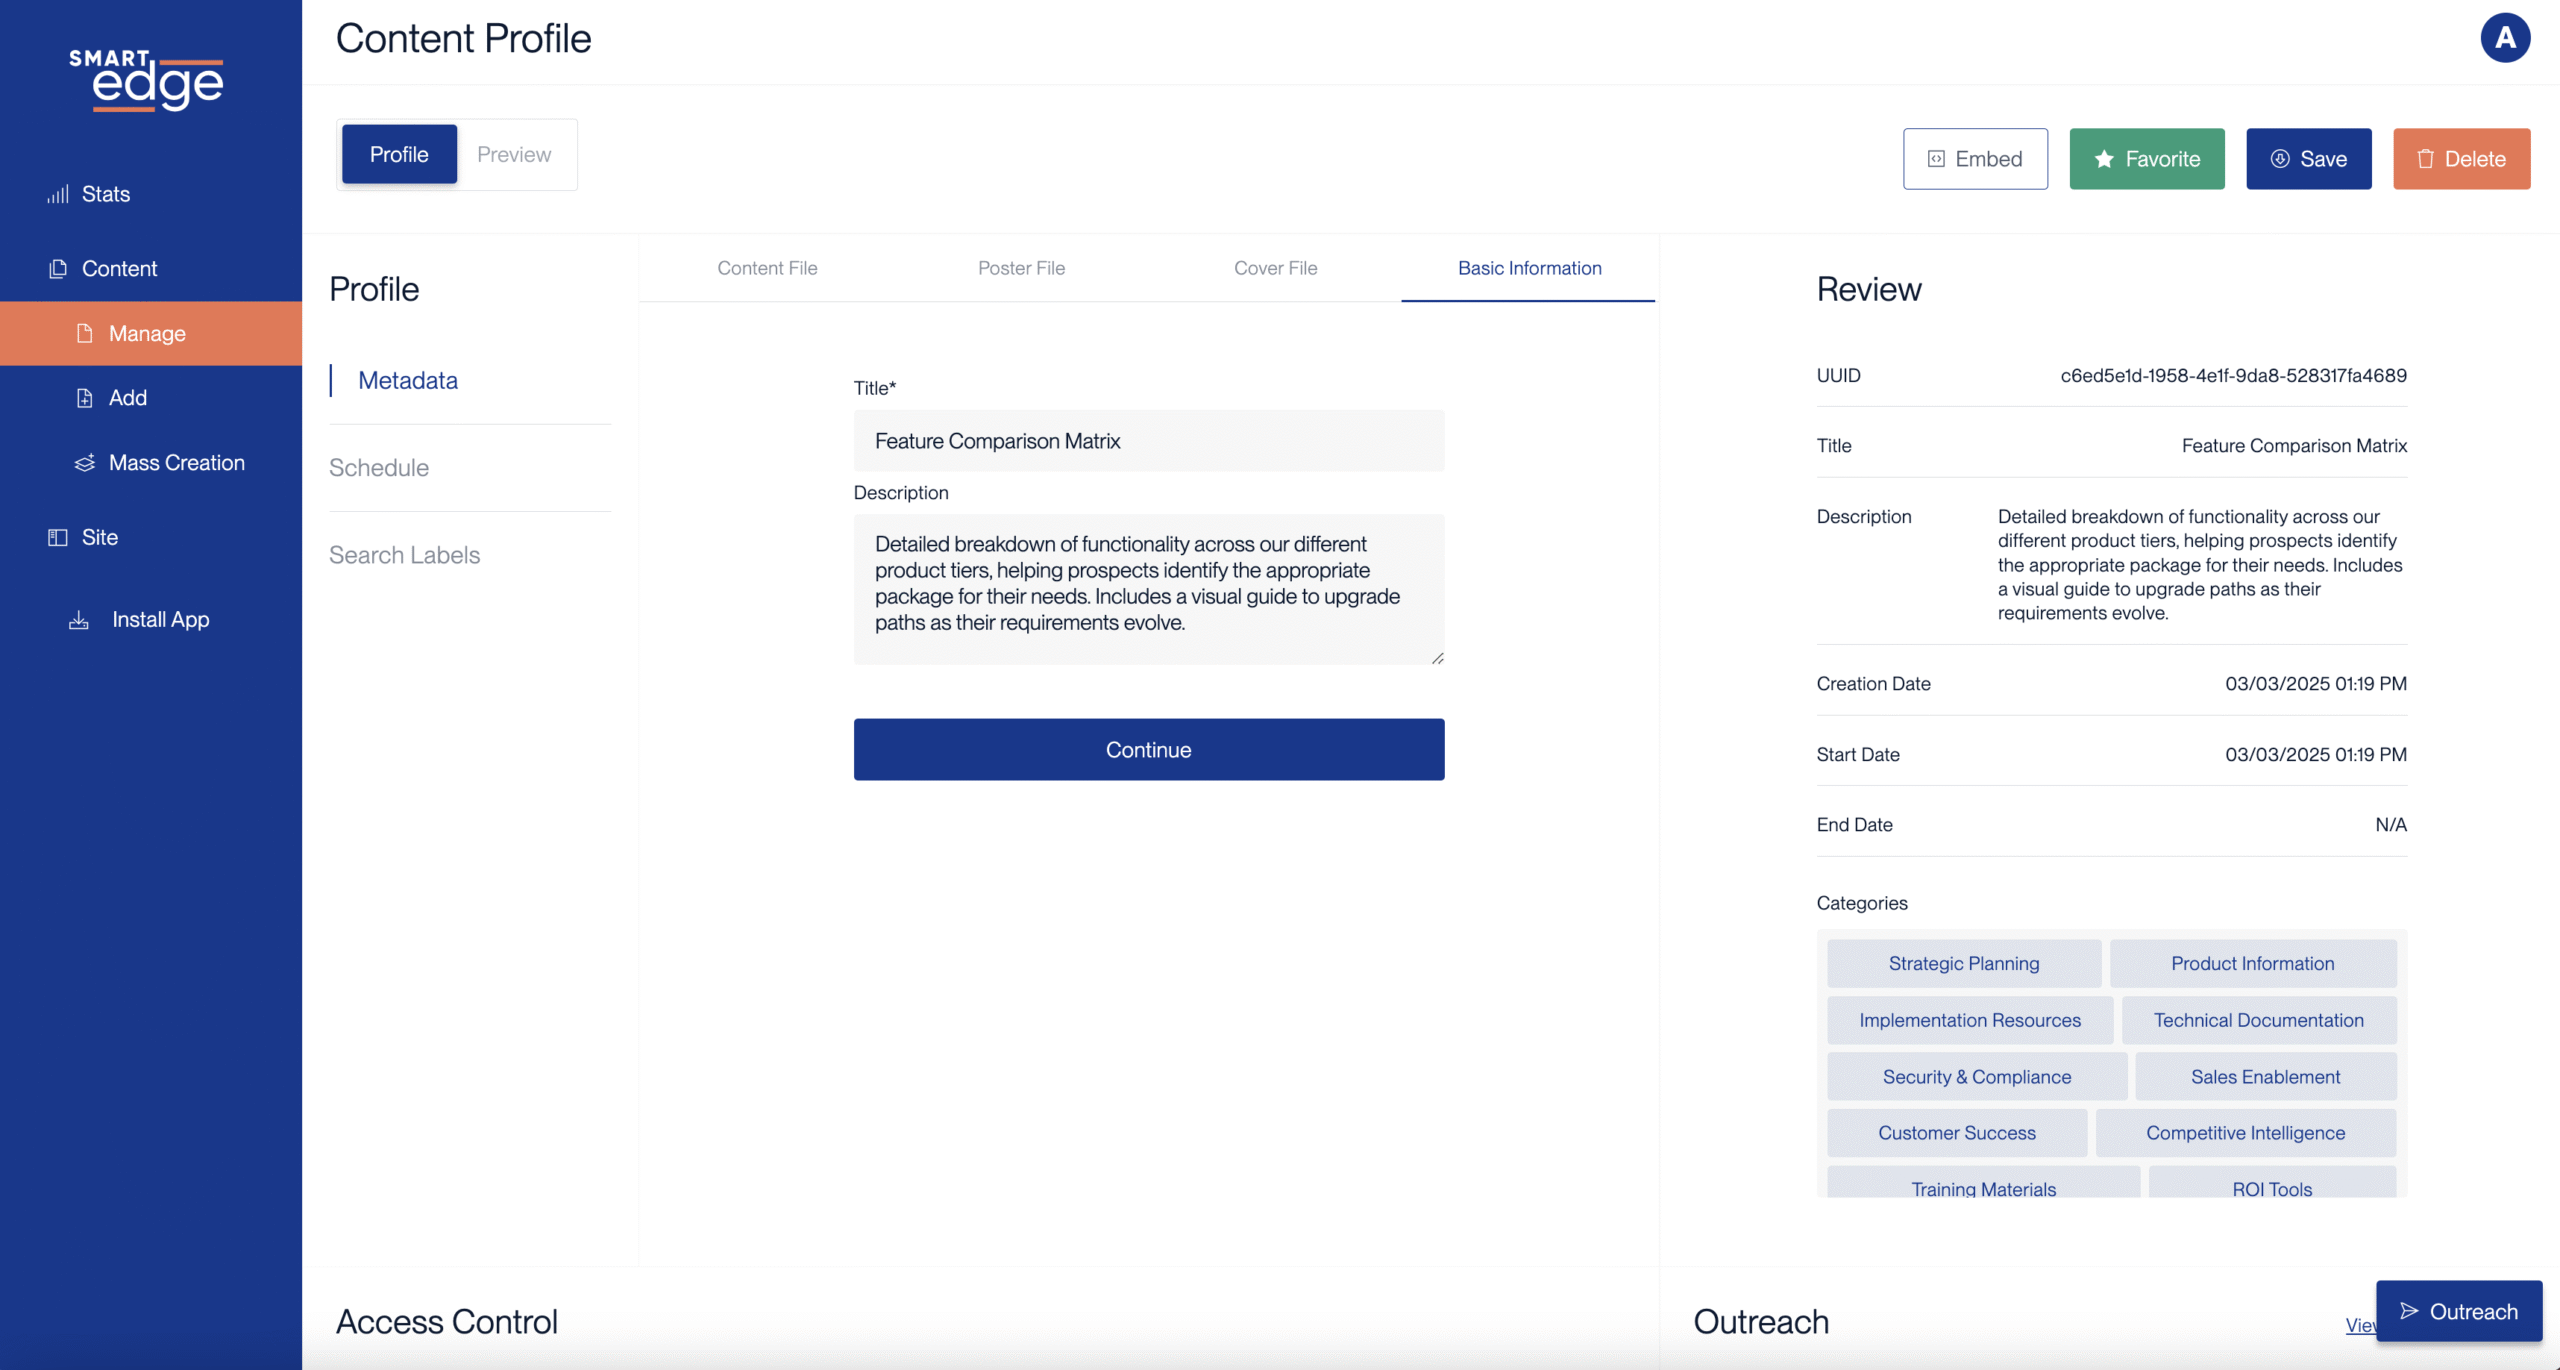Open the Stats section

[x=88, y=194]
